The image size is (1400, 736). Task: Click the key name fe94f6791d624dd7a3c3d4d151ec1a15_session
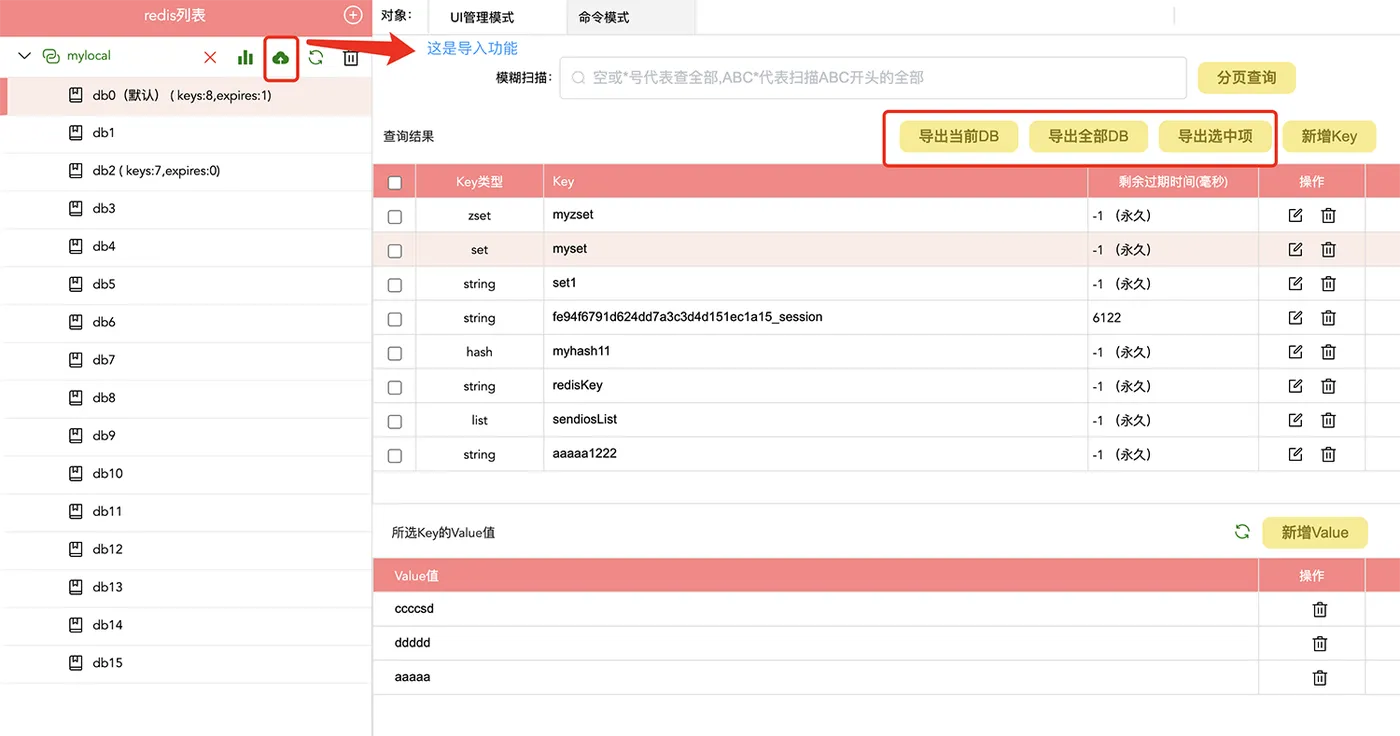(687, 317)
